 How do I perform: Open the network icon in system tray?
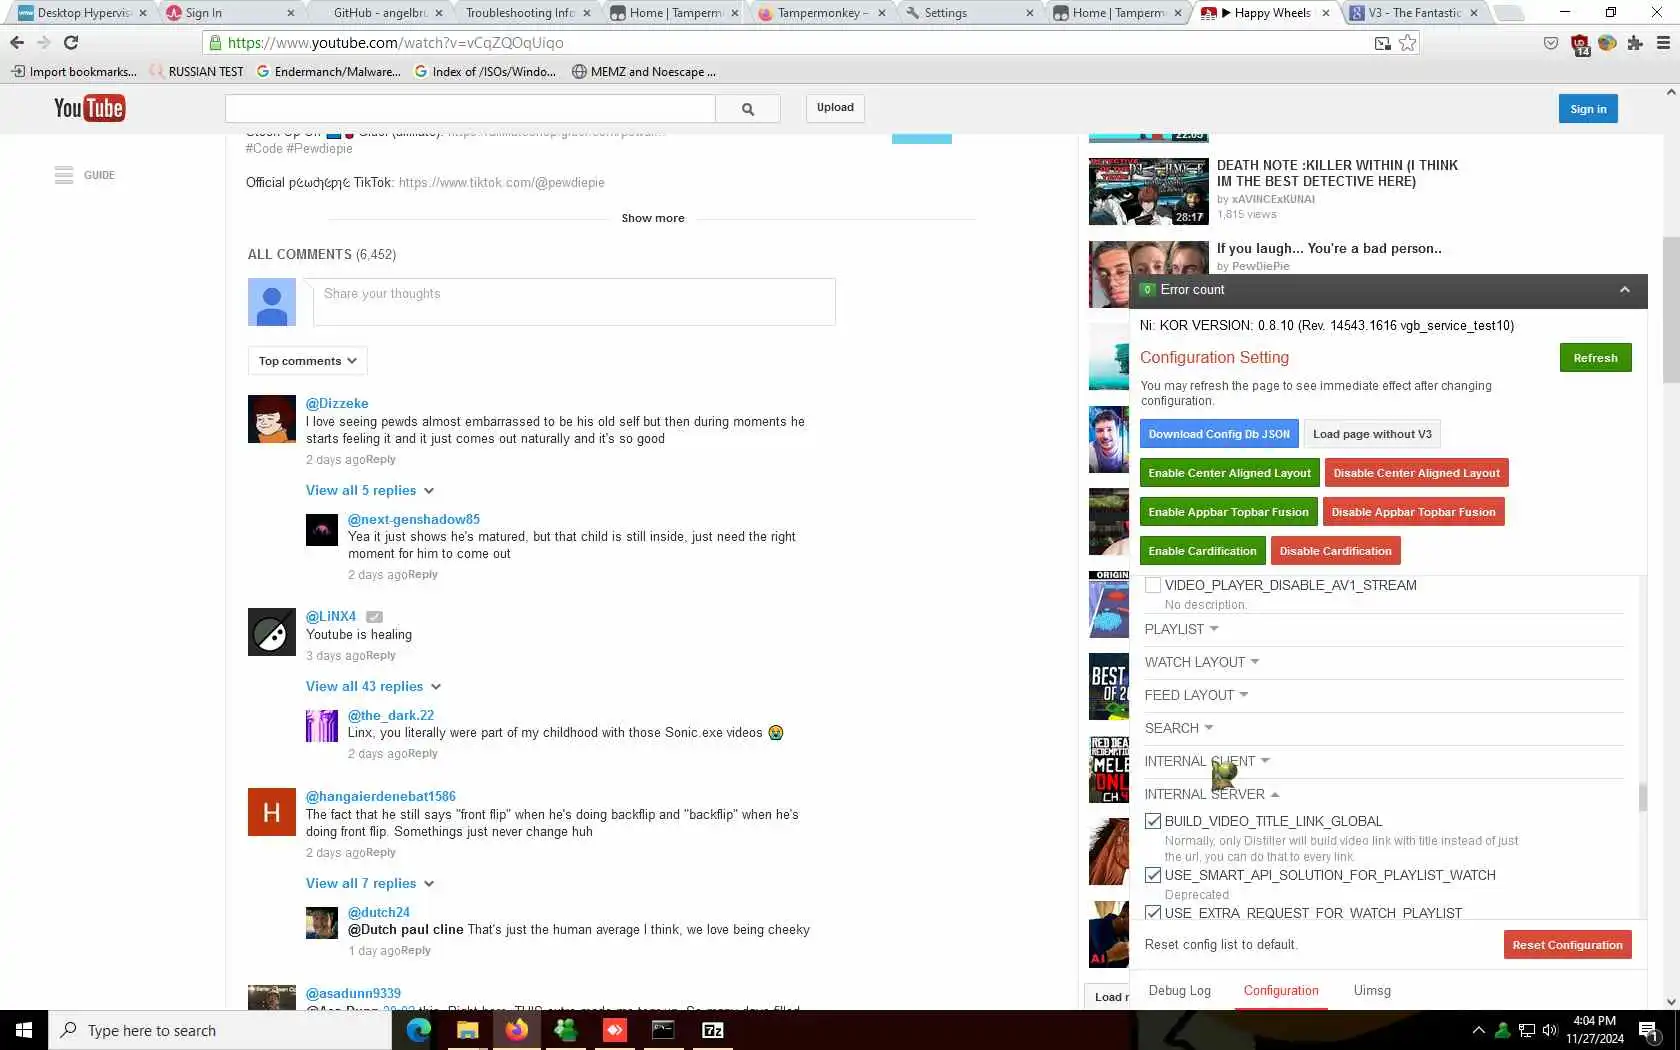click(1527, 1030)
